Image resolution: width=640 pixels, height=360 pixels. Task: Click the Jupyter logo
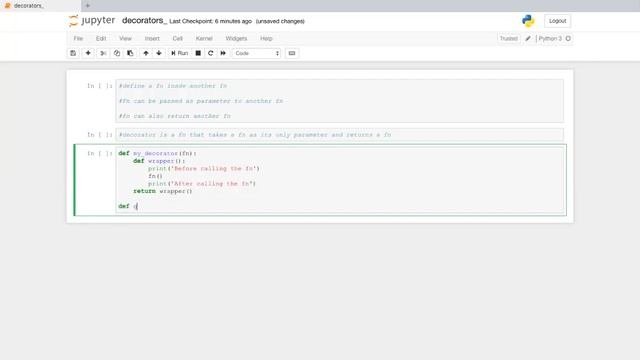(x=92, y=20)
